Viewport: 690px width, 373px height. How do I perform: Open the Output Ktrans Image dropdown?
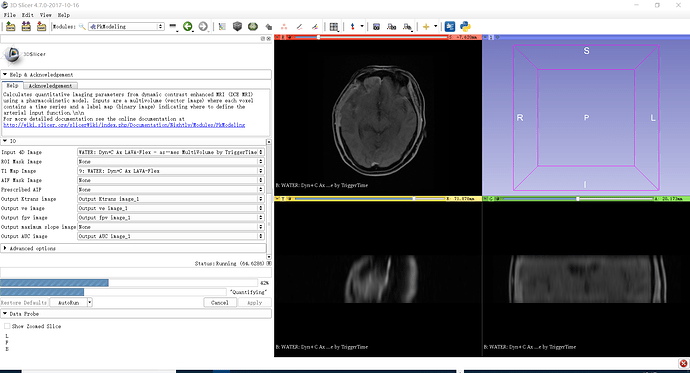(x=170, y=199)
